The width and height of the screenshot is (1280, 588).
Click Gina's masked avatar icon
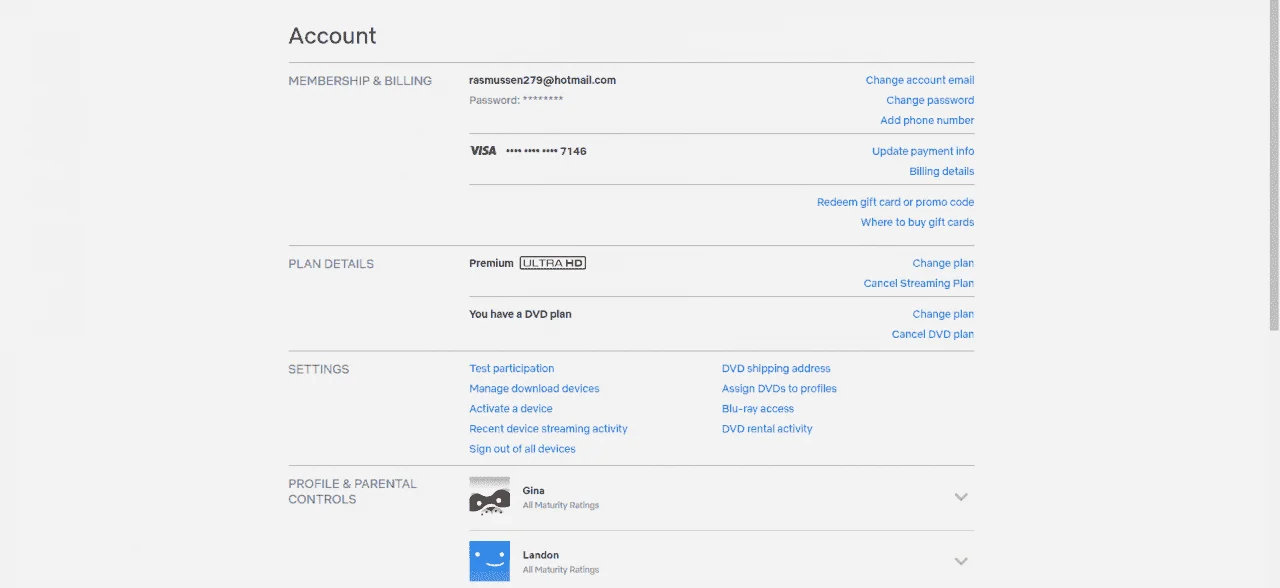click(x=489, y=496)
